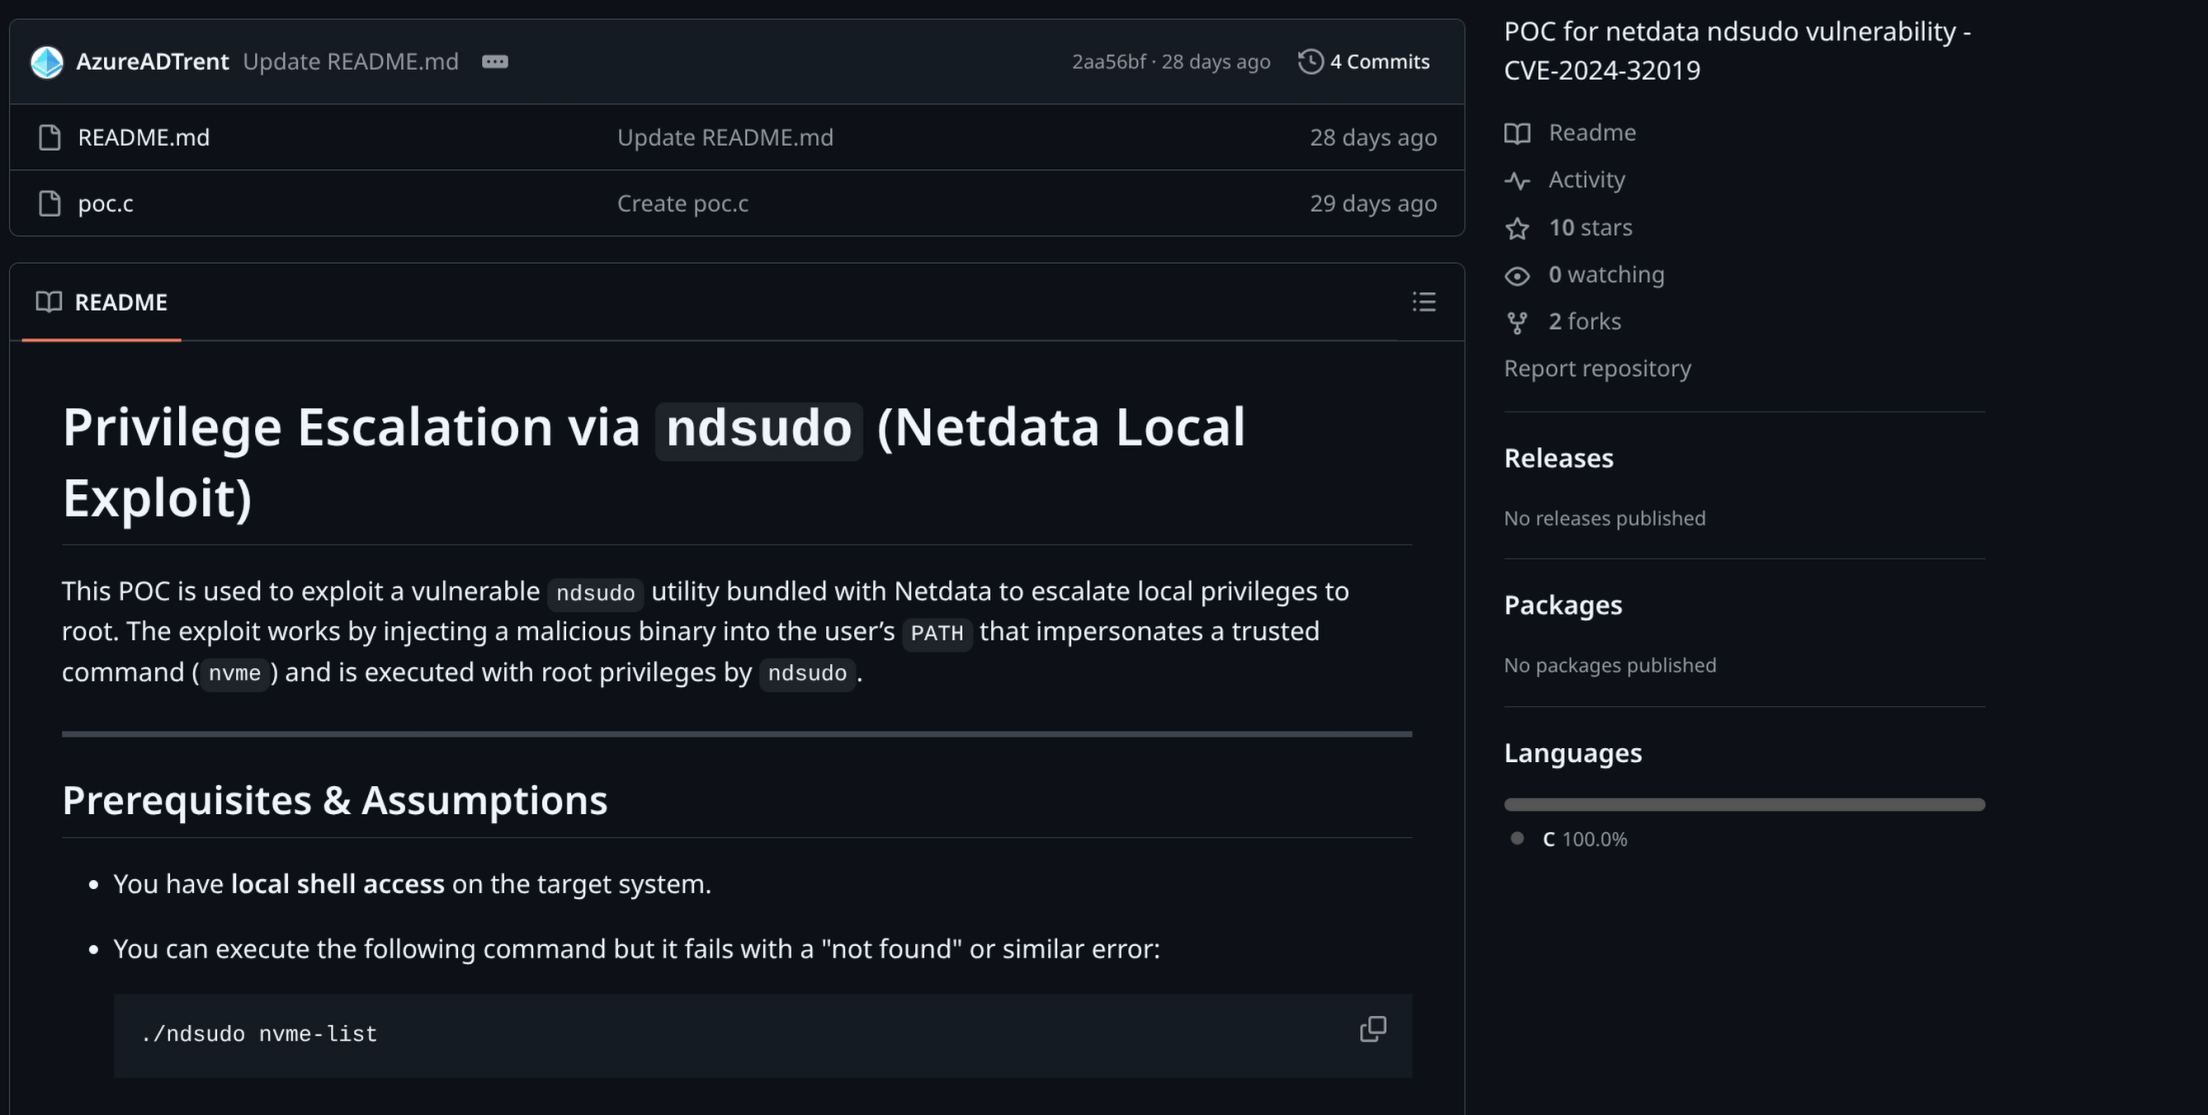
Task: Click the Languages progress bar
Action: click(x=1744, y=805)
